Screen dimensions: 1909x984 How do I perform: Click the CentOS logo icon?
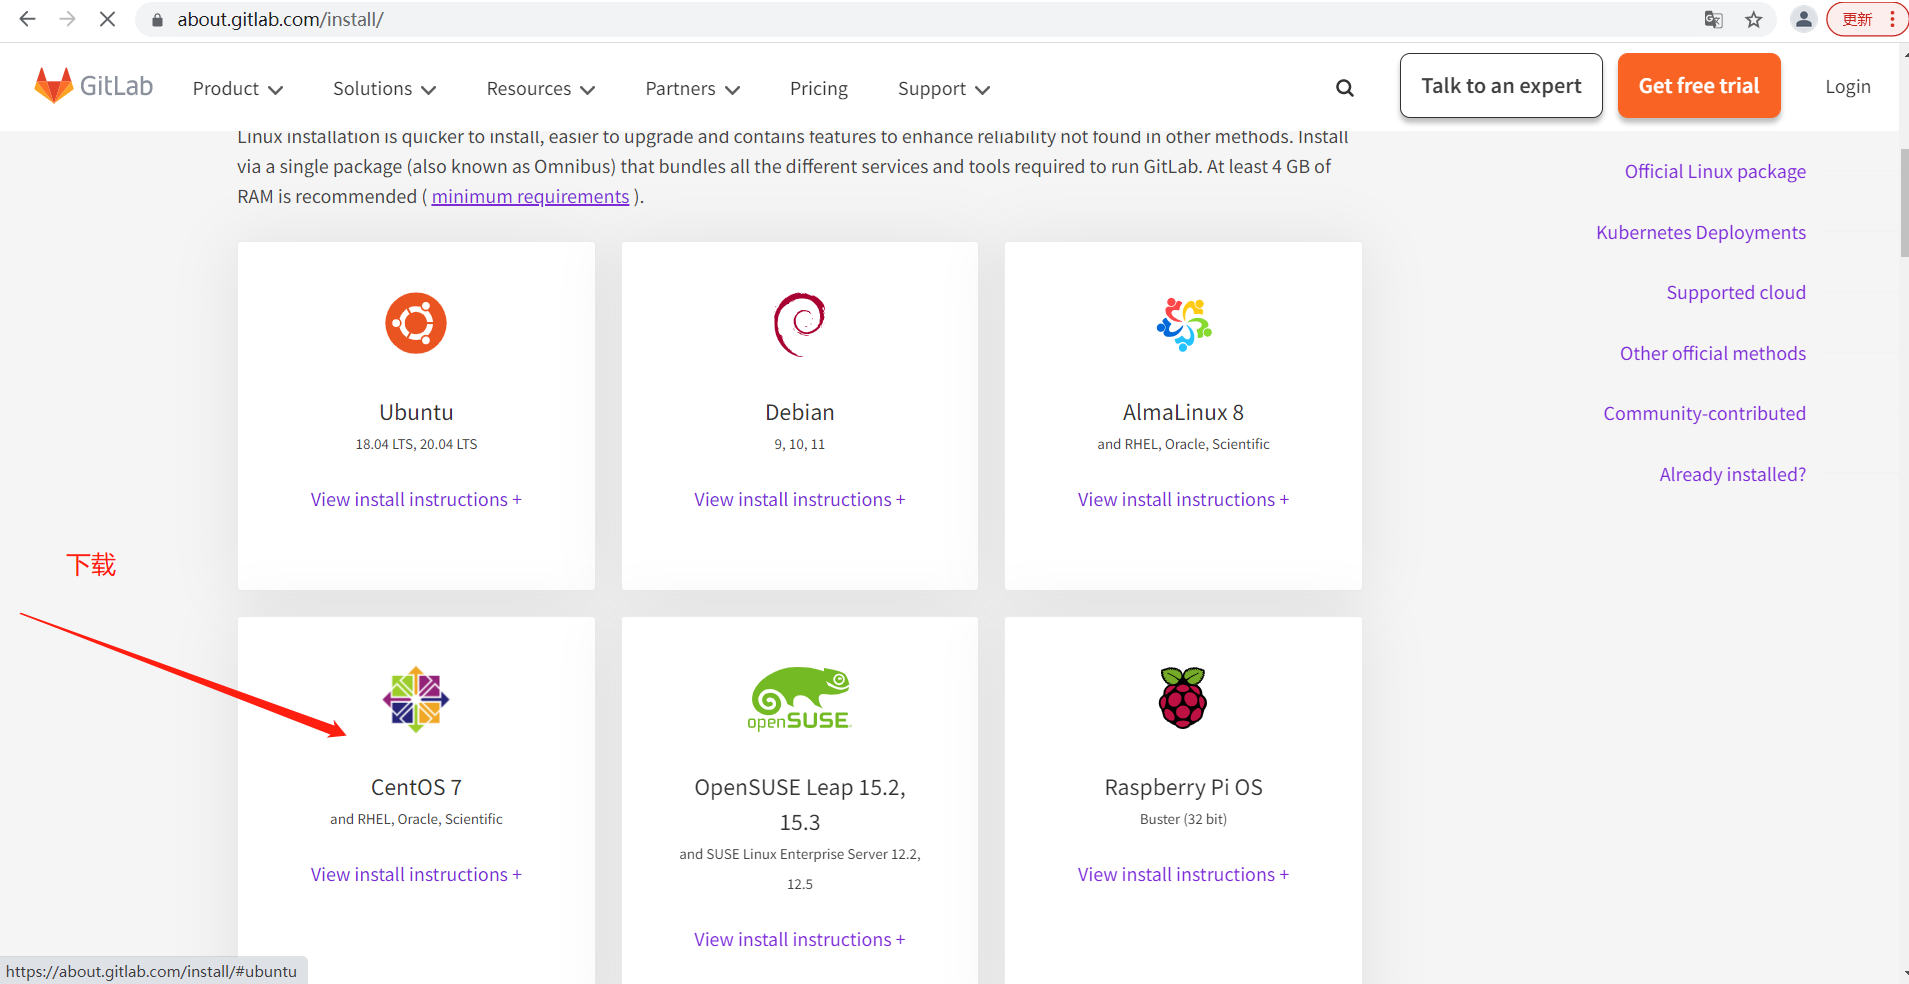[x=416, y=699]
